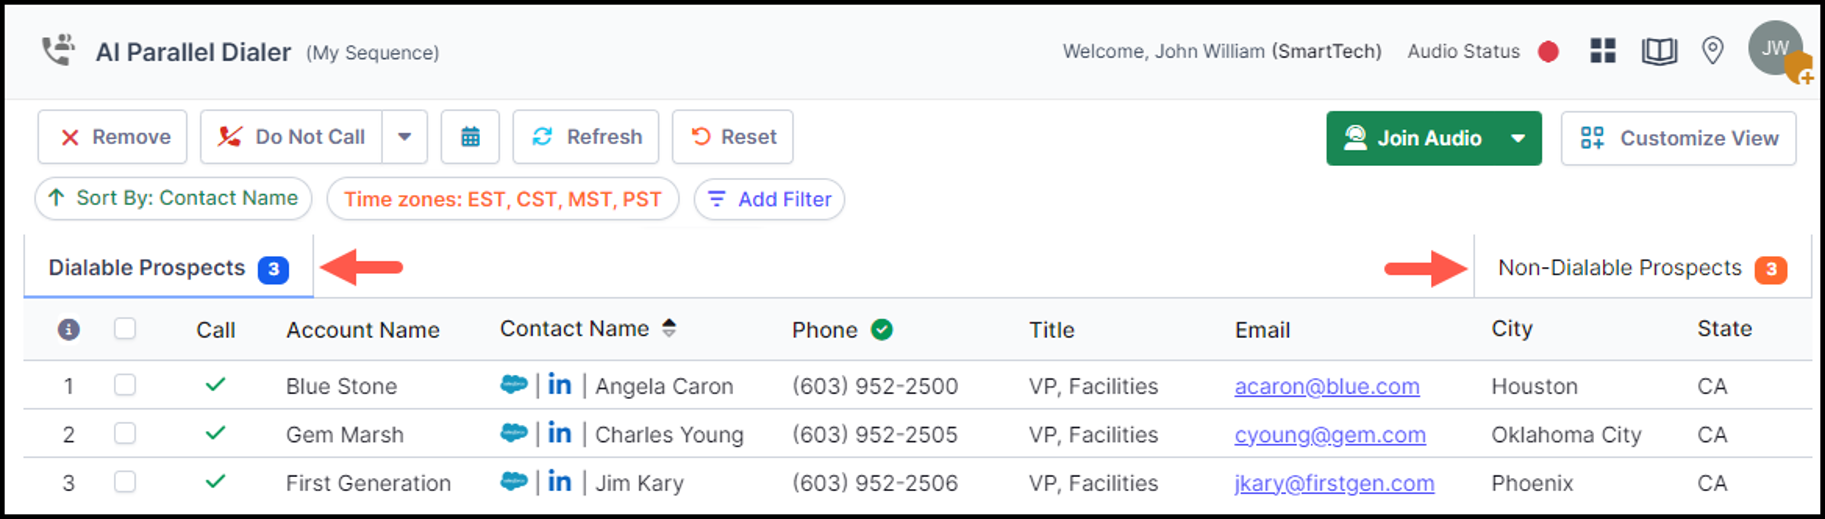This screenshot has height=519, width=1825.
Task: Click the Add Filter chip
Action: [769, 199]
